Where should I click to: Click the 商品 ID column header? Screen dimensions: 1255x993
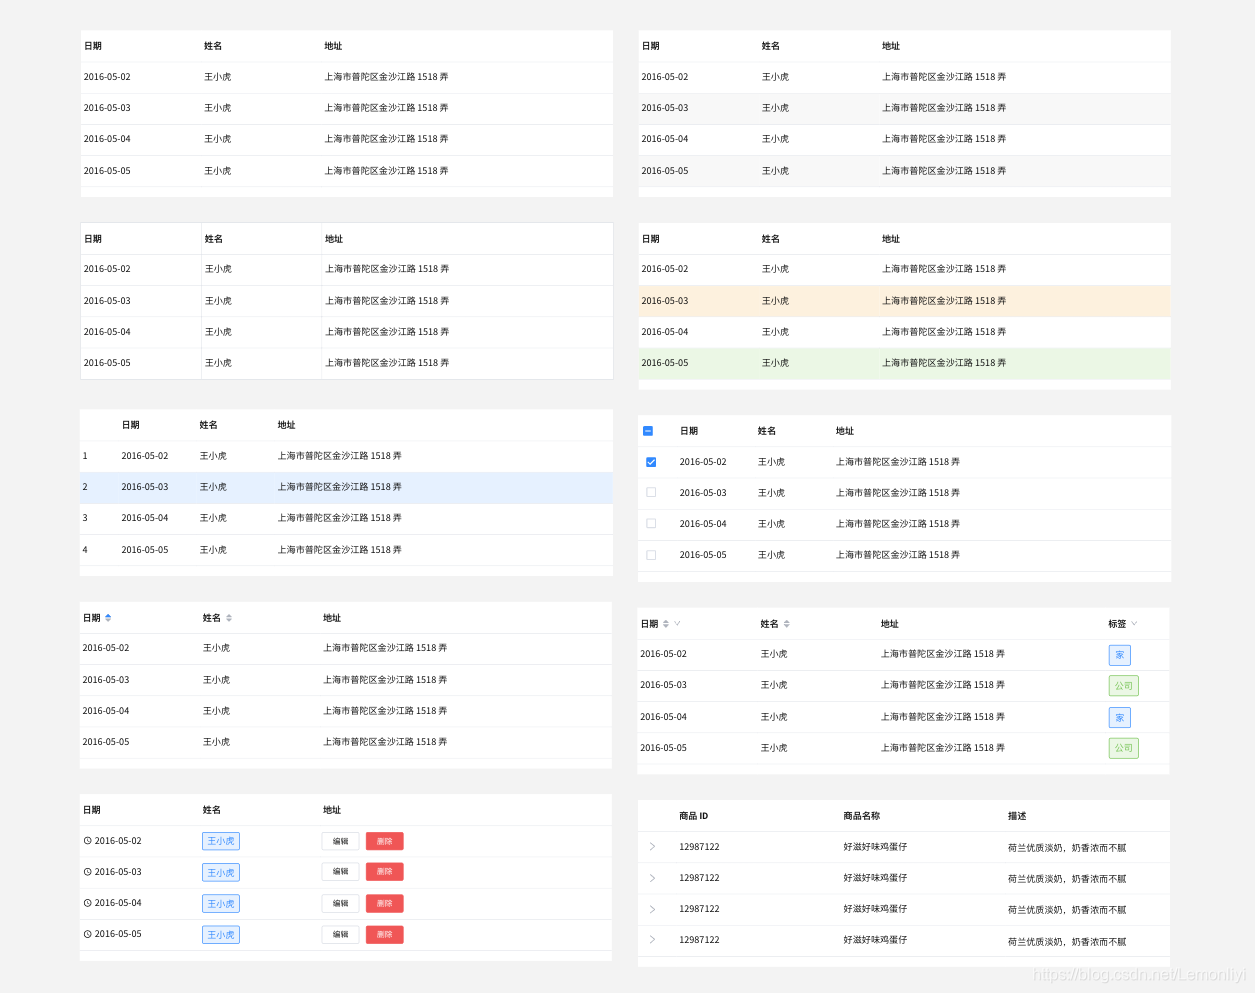click(693, 816)
